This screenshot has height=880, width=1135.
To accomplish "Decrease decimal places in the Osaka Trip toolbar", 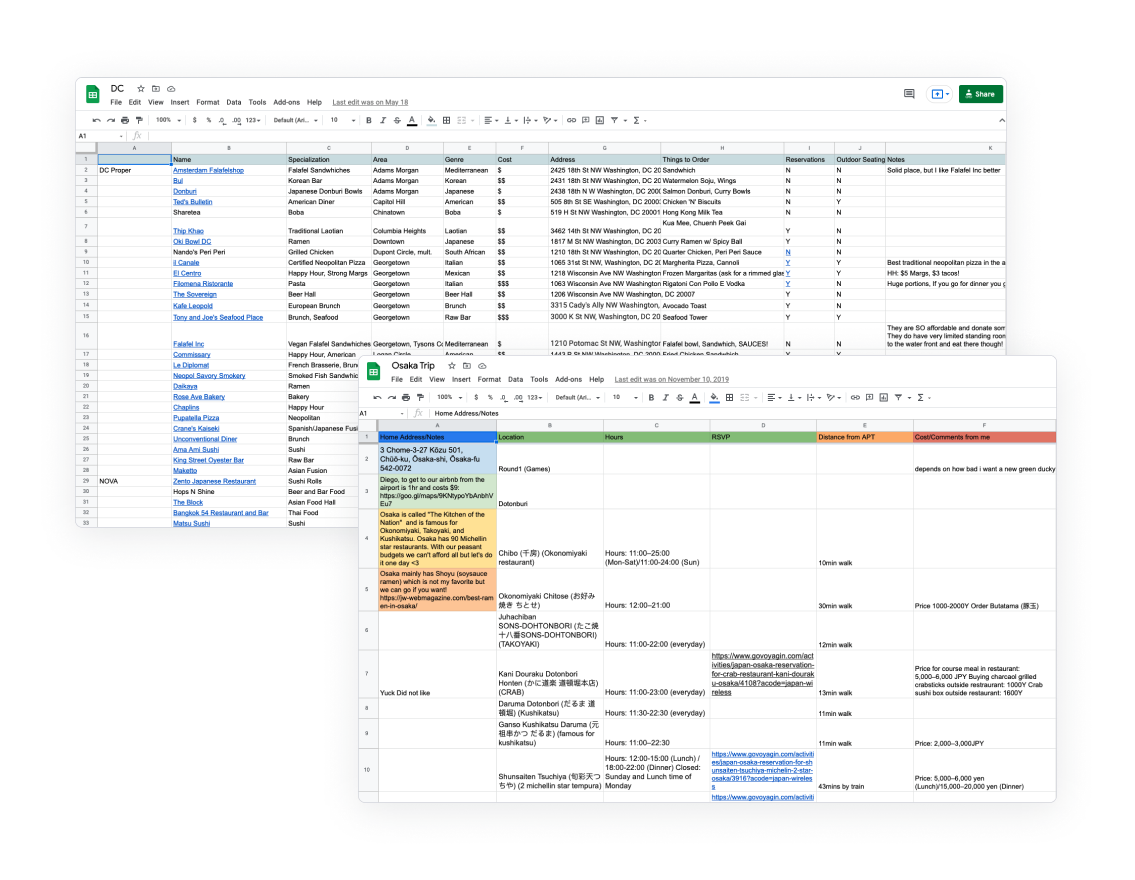I will click(504, 397).
